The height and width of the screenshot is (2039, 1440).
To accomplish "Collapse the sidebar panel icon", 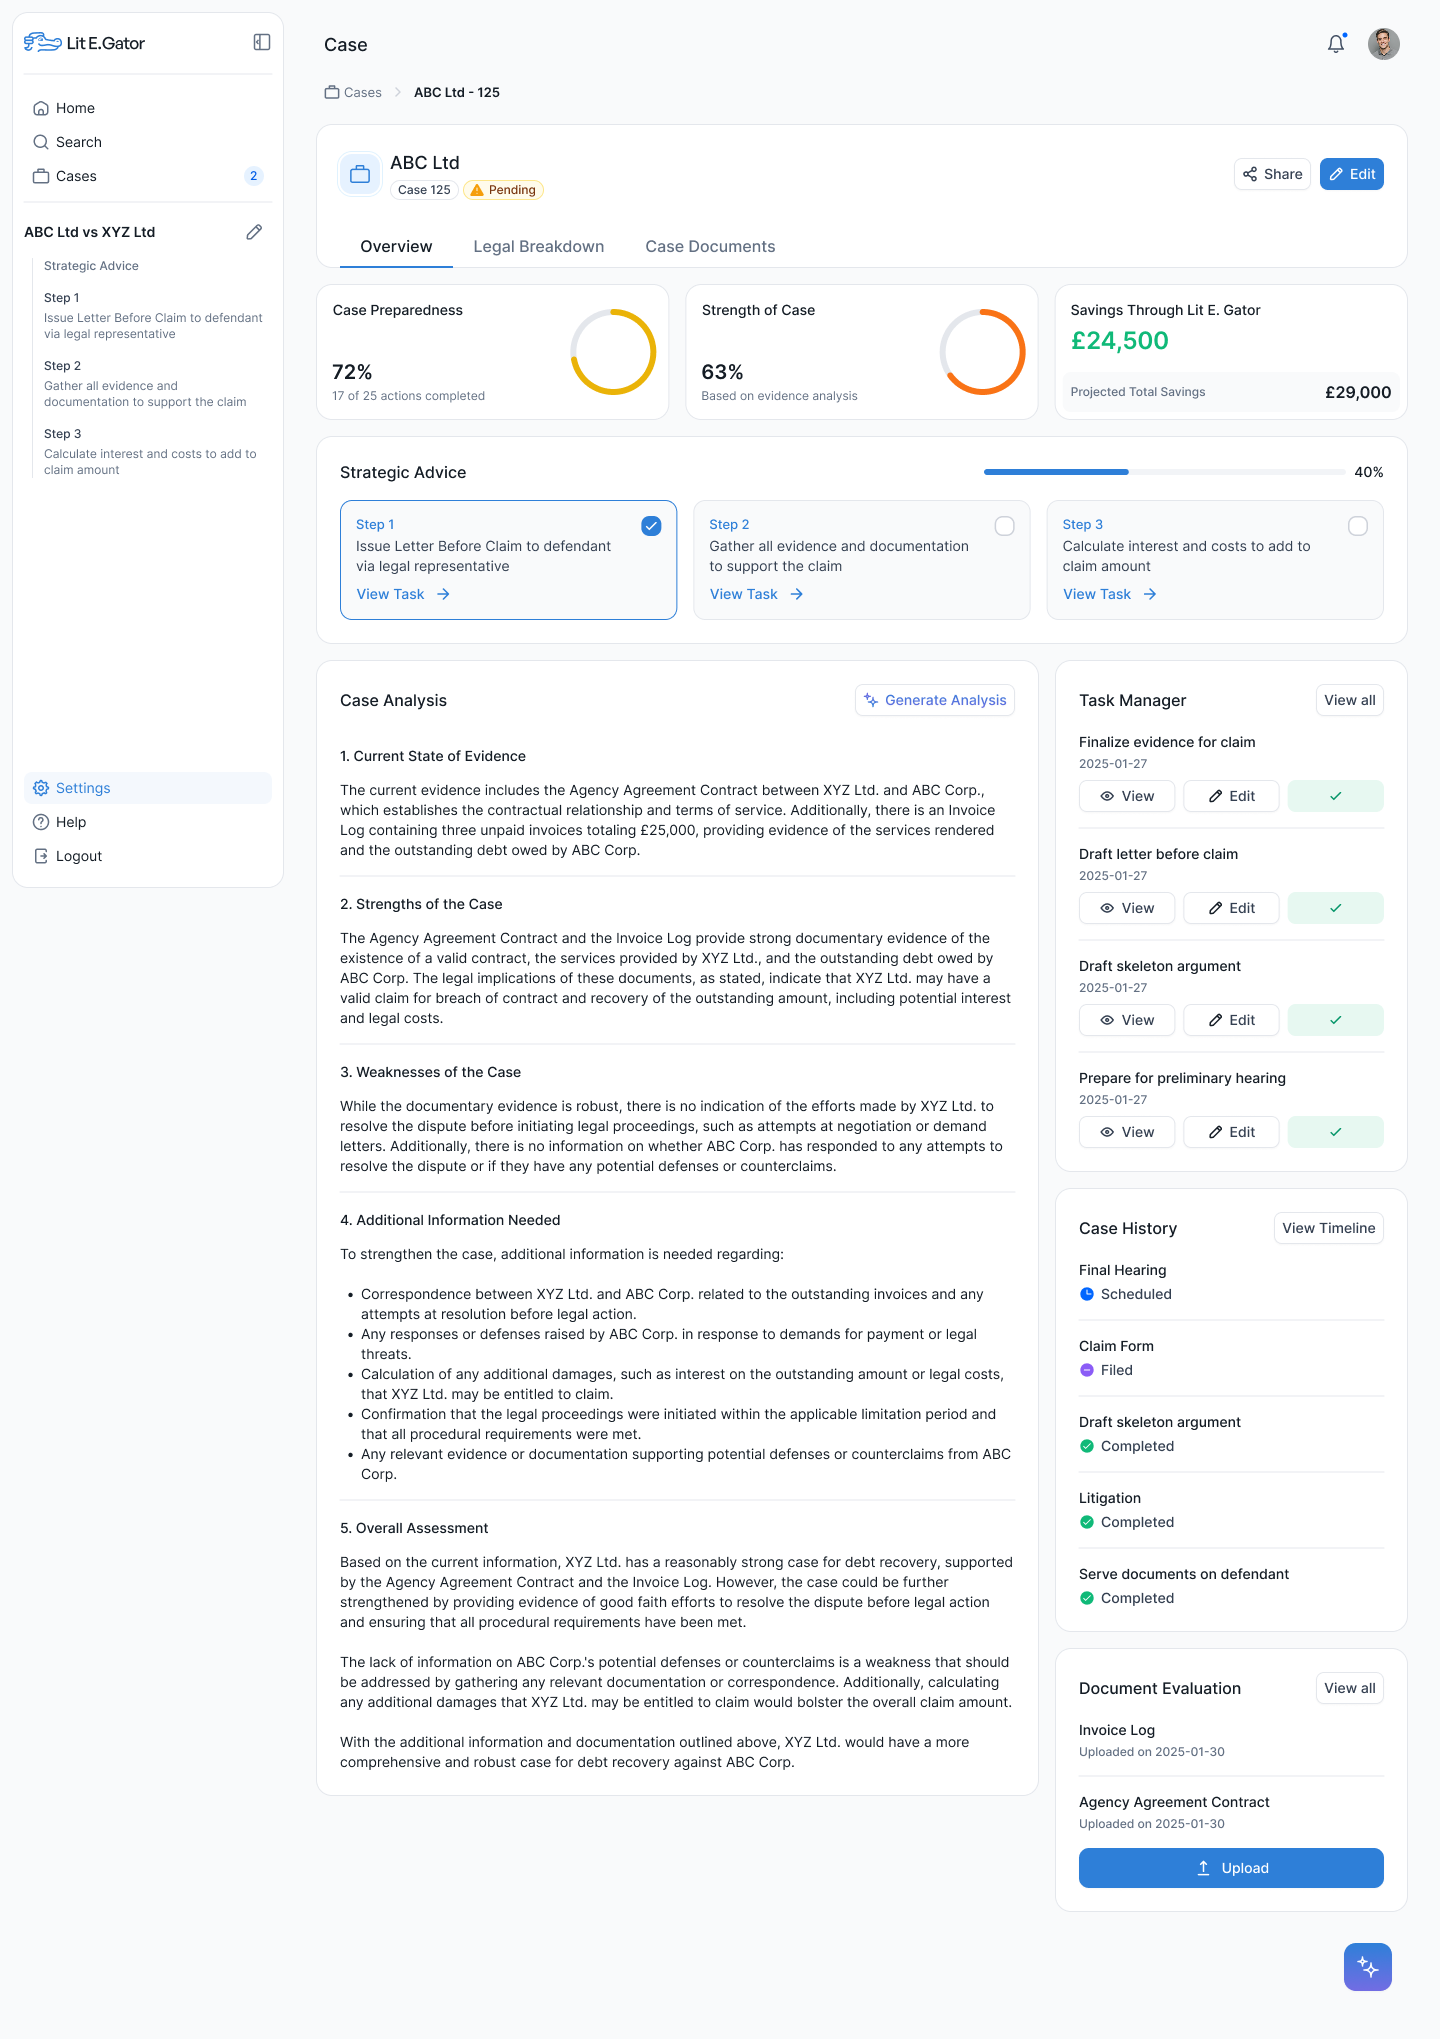I will click(x=262, y=42).
